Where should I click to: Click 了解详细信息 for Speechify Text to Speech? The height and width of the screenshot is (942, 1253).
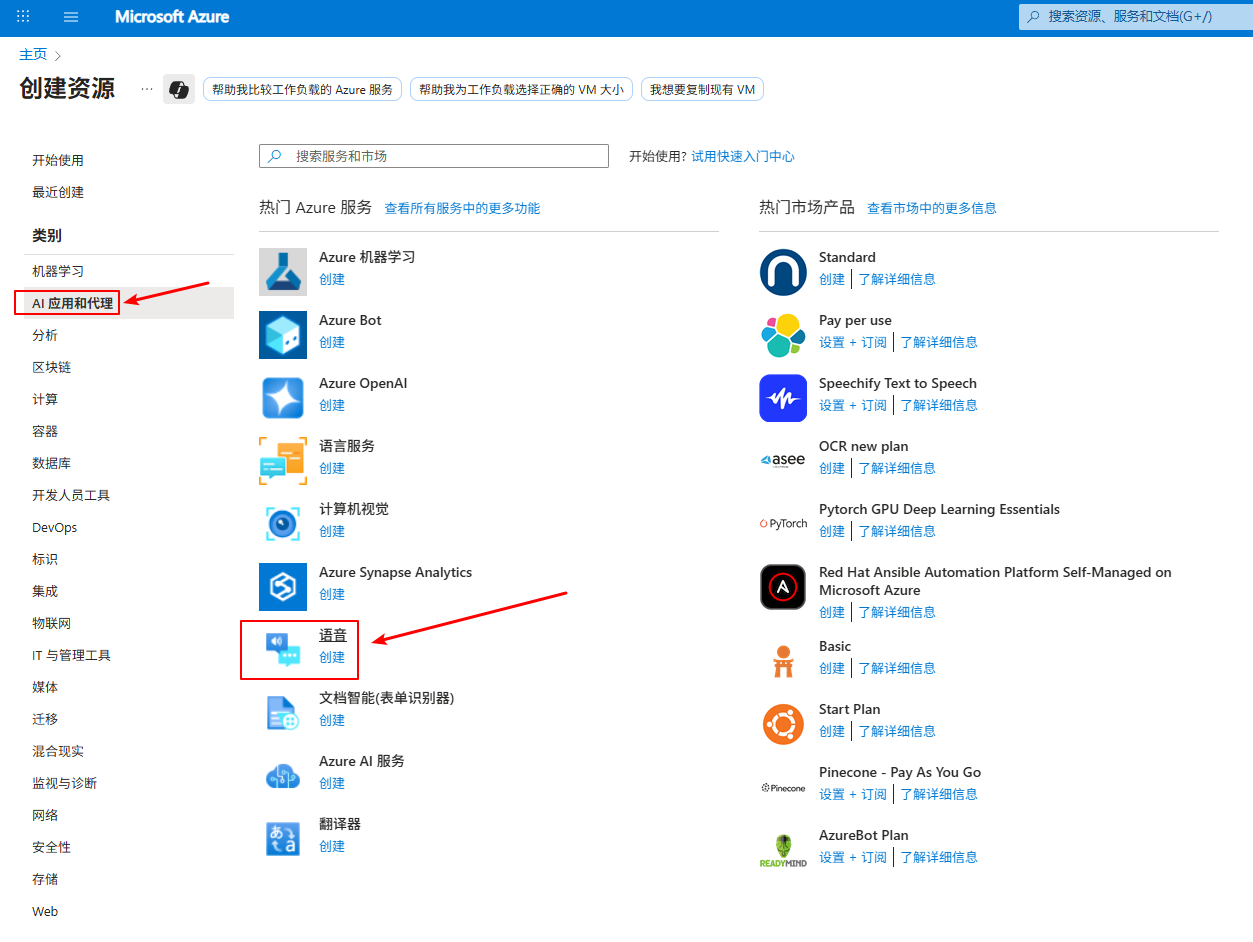tap(939, 405)
